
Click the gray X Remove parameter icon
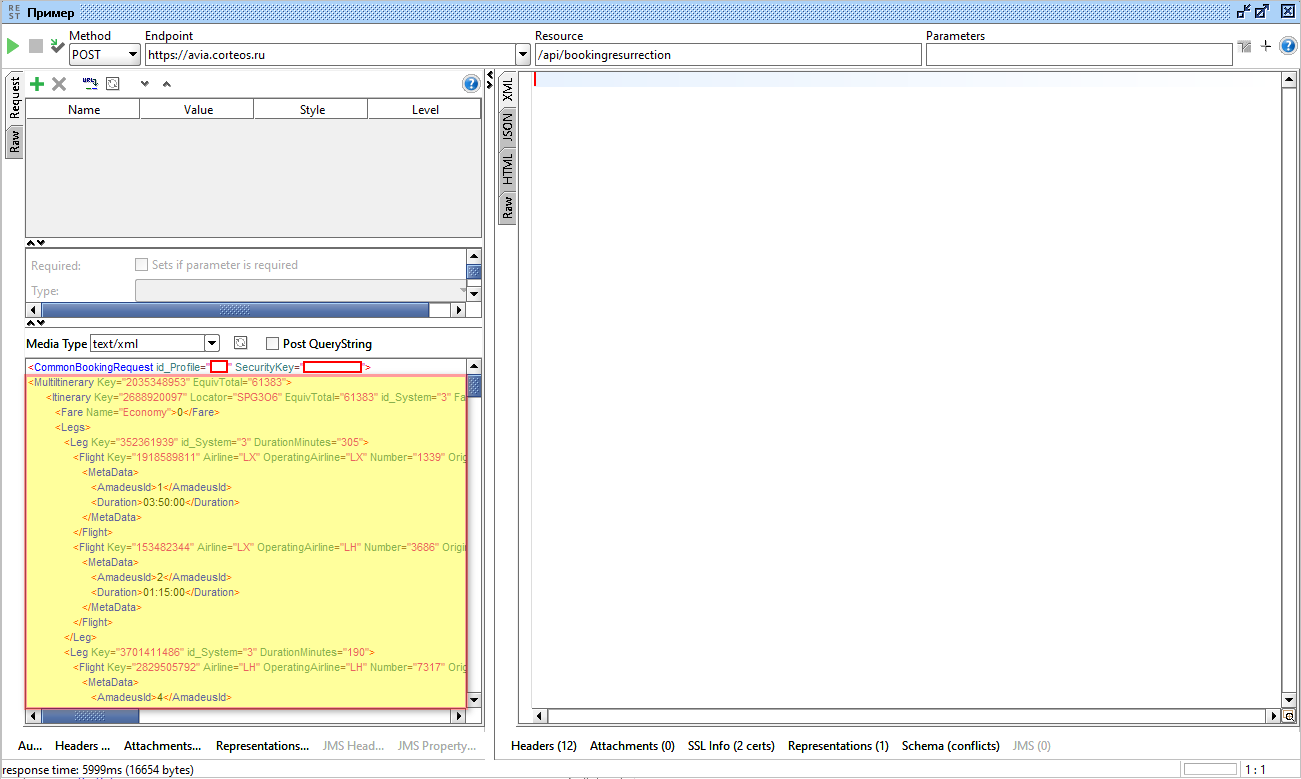click(x=59, y=84)
